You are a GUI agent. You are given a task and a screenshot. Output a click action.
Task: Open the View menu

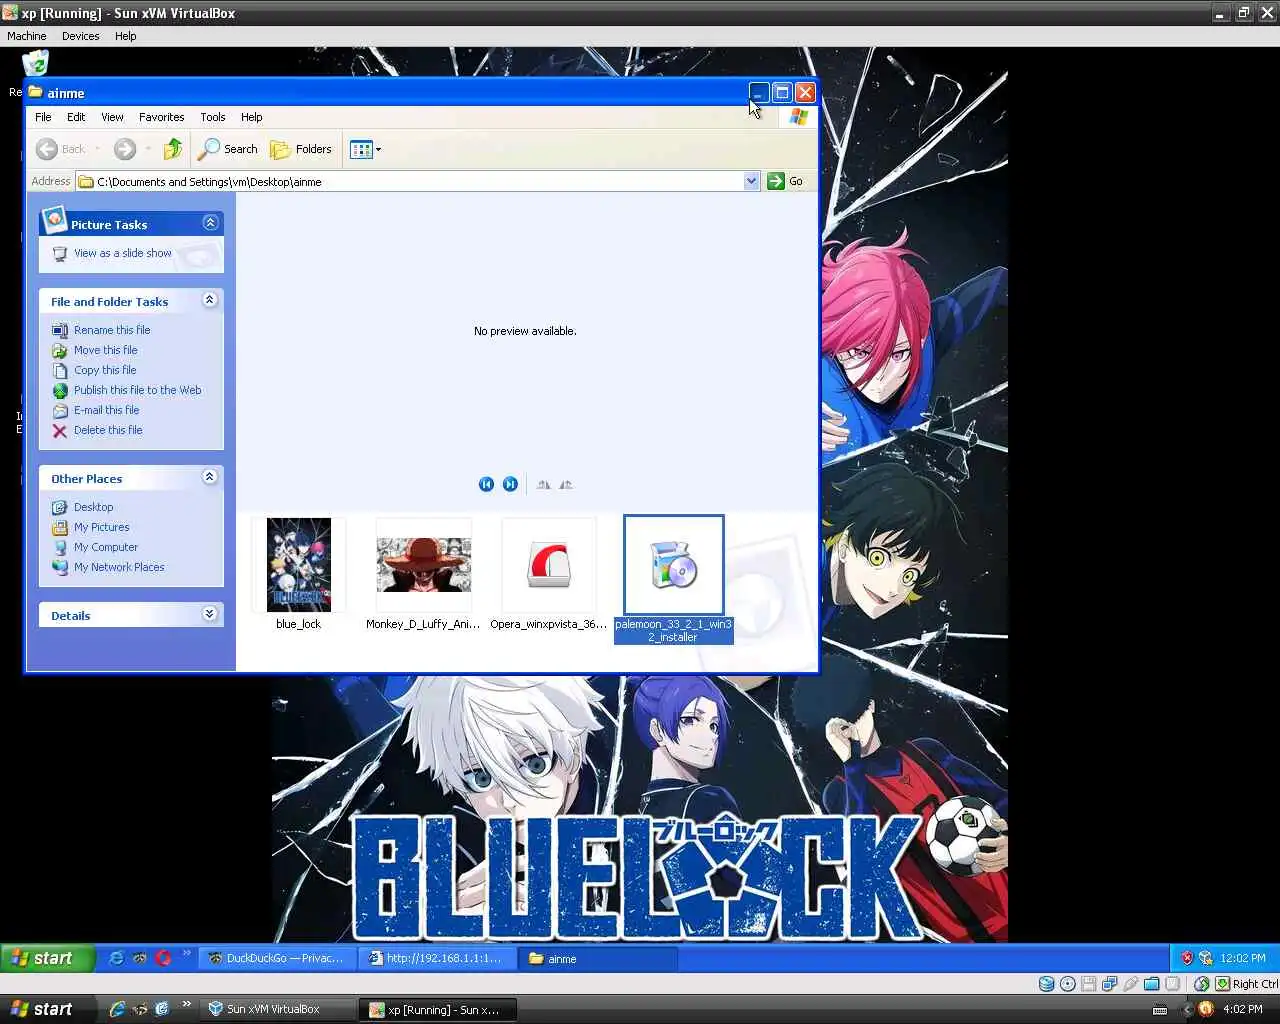pyautogui.click(x=112, y=117)
